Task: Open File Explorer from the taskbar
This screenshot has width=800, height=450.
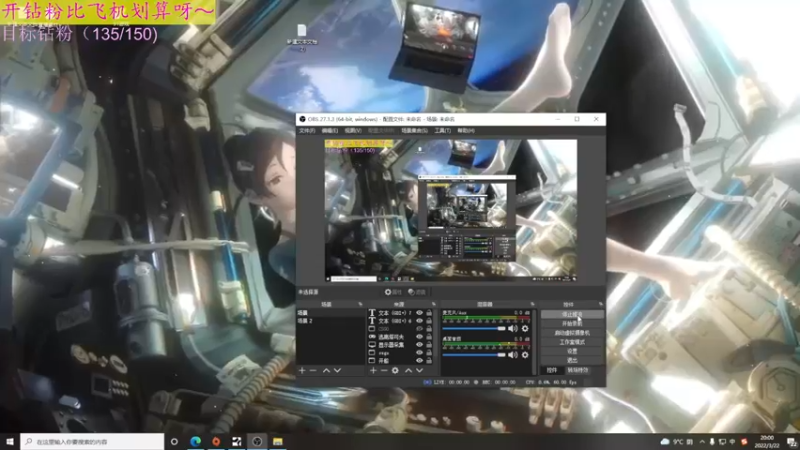Action: click(278, 441)
